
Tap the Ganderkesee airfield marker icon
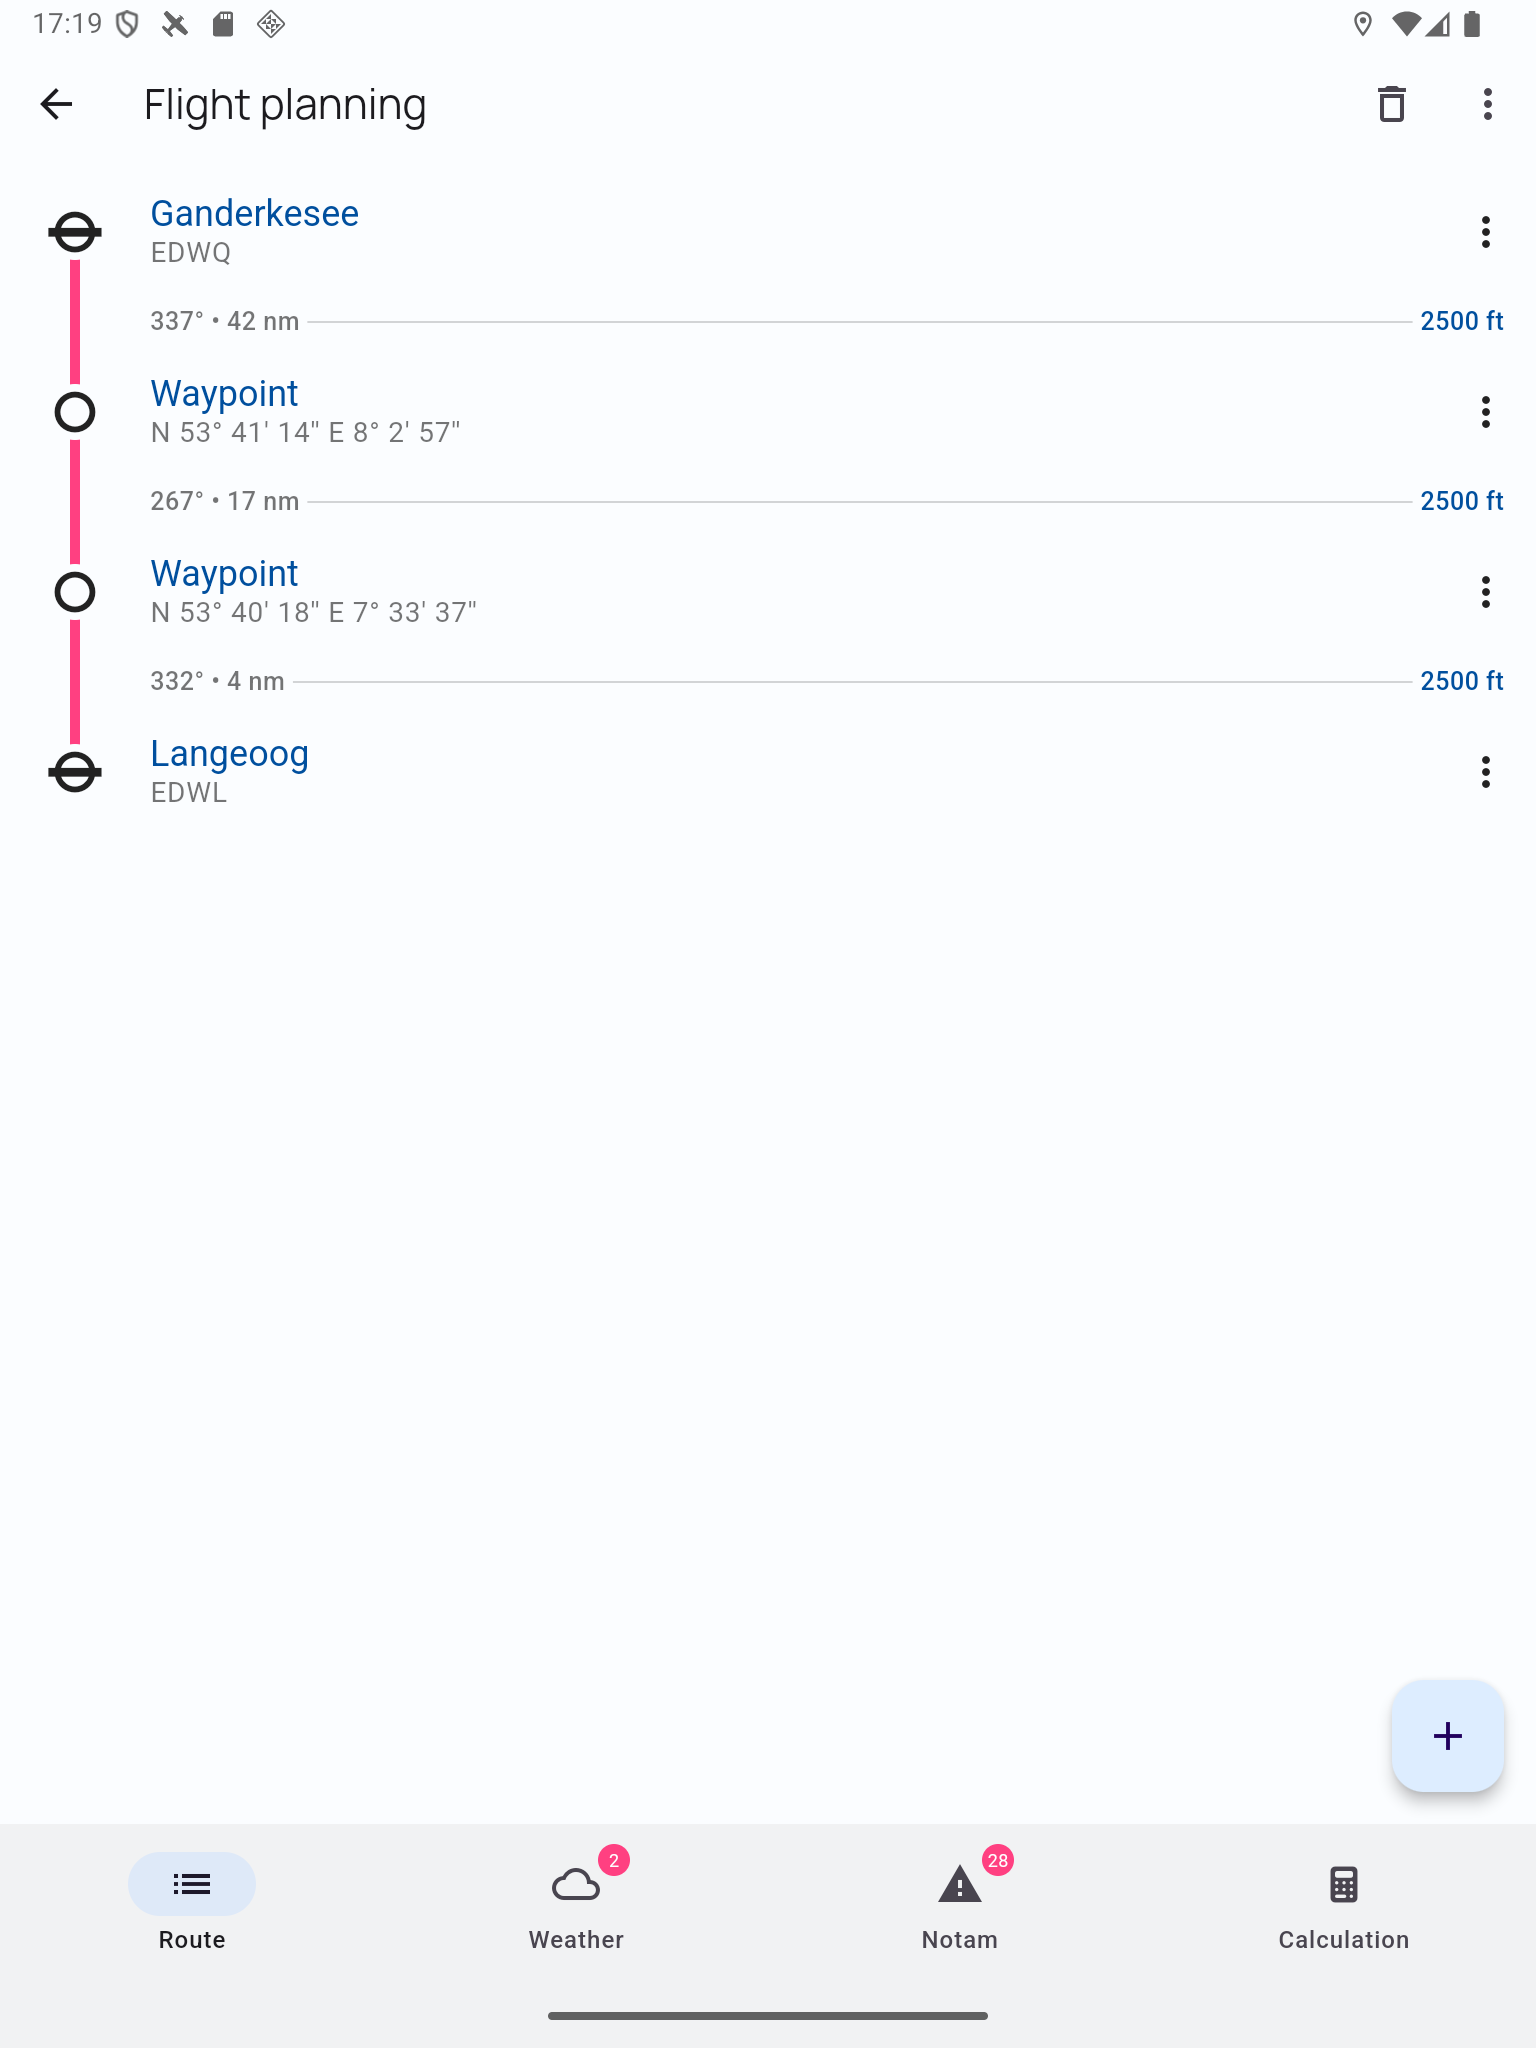(75, 232)
